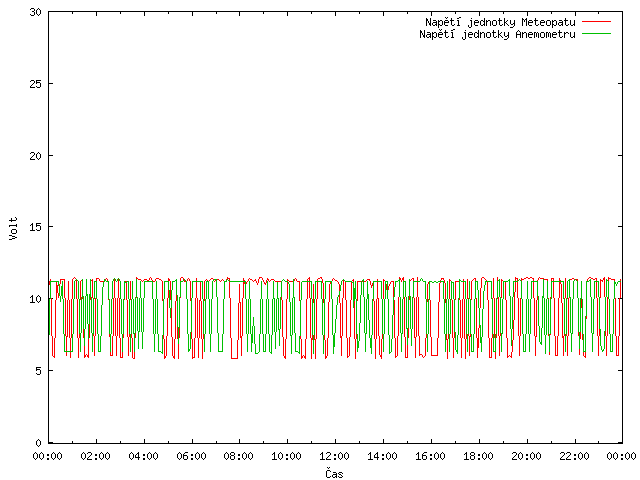Image resolution: width=640 pixels, height=480 pixels.
Task: Click the x-axis time label 16:00
Action: point(430,456)
